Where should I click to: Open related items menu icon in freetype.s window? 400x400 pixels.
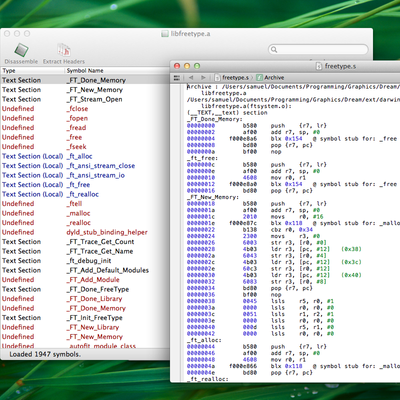tap(177, 78)
